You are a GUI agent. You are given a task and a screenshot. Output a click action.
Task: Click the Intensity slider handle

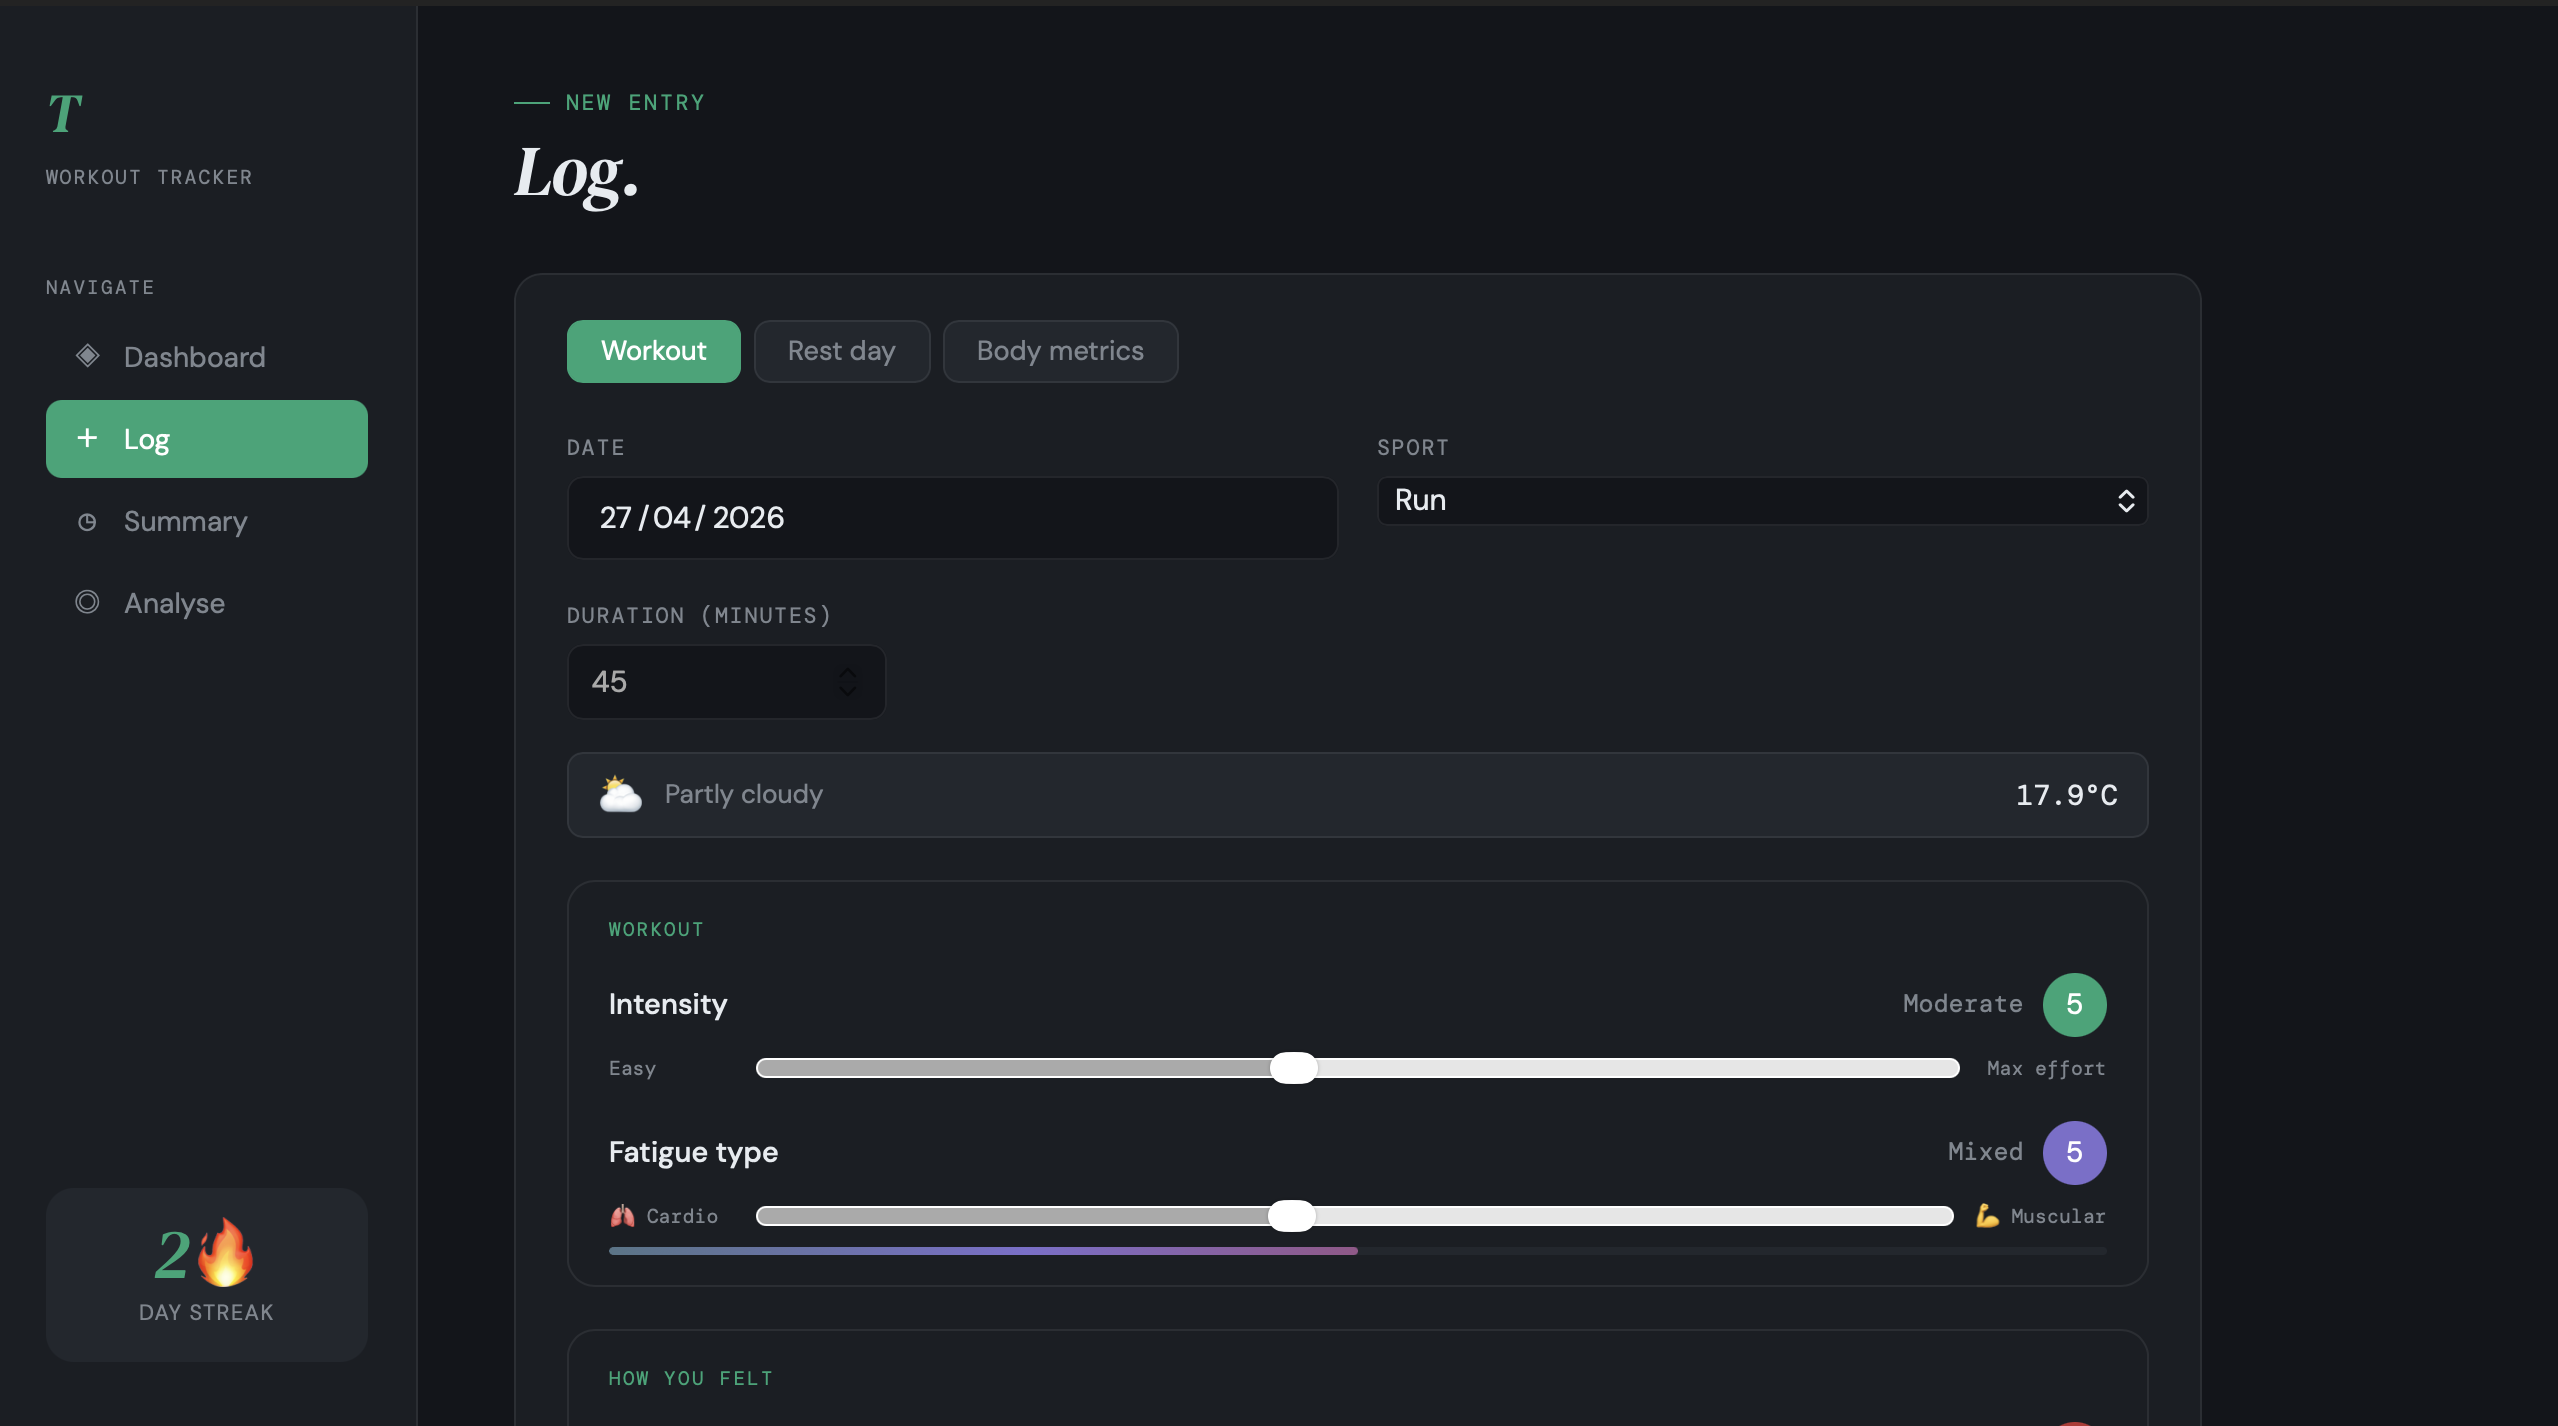1294,1068
